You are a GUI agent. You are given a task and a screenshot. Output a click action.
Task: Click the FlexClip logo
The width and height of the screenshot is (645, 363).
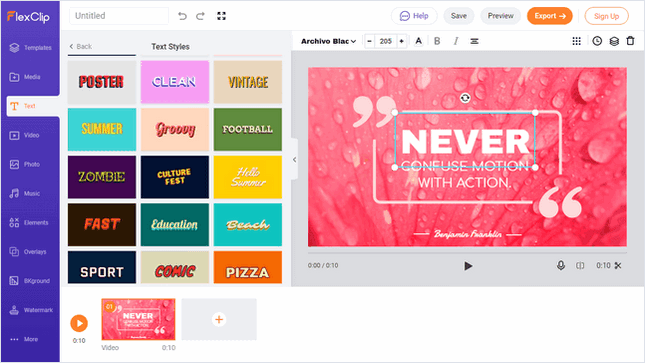tap(28, 16)
